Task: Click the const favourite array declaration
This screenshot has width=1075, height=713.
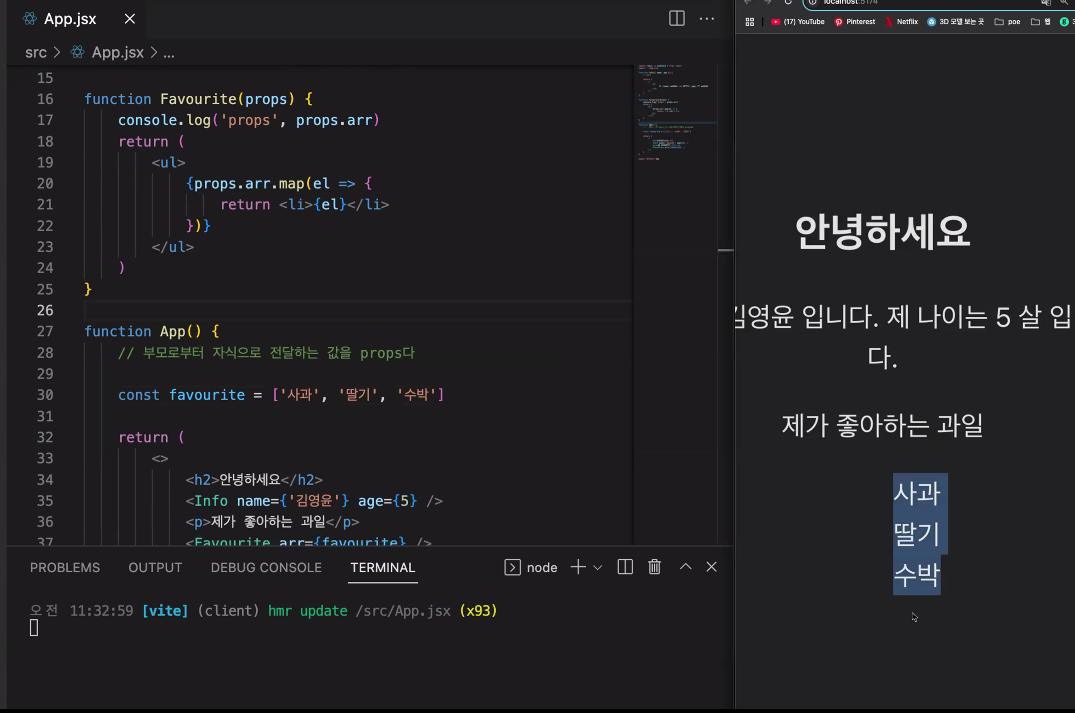Action: point(281,395)
